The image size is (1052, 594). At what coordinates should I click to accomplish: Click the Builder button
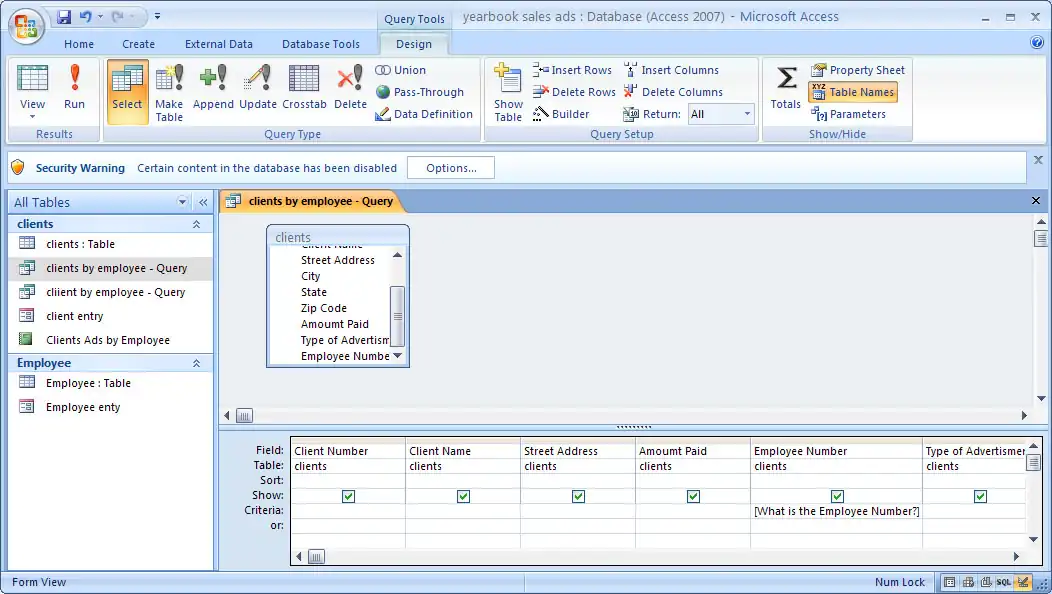point(561,114)
